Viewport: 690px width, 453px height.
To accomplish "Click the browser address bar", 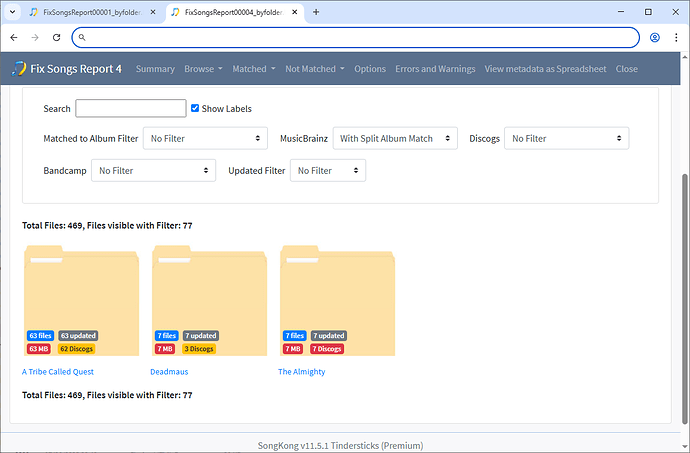I will tap(356, 37).
